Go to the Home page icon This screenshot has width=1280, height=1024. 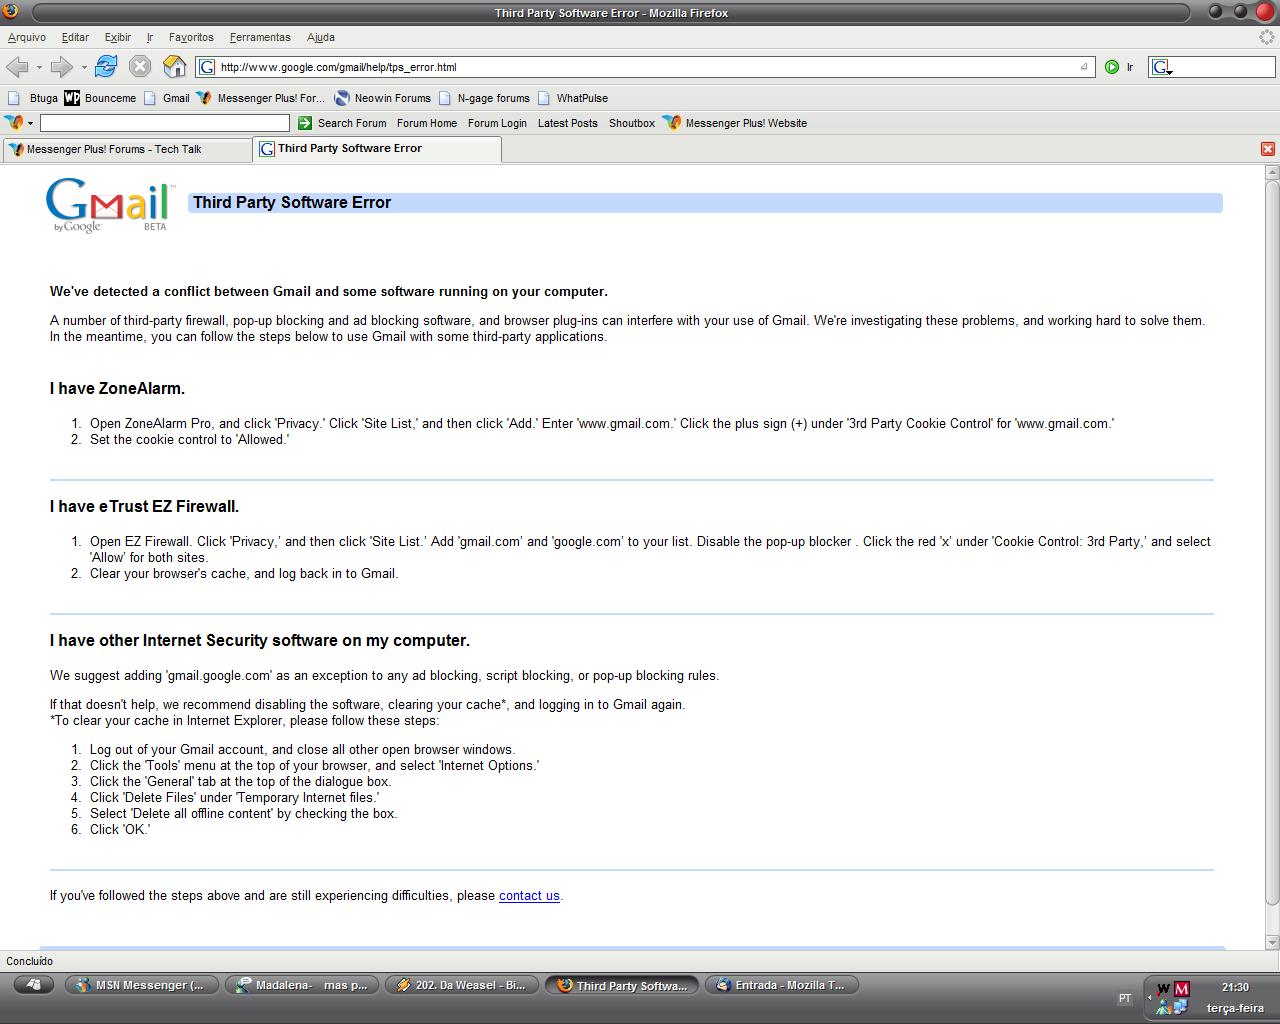click(174, 67)
